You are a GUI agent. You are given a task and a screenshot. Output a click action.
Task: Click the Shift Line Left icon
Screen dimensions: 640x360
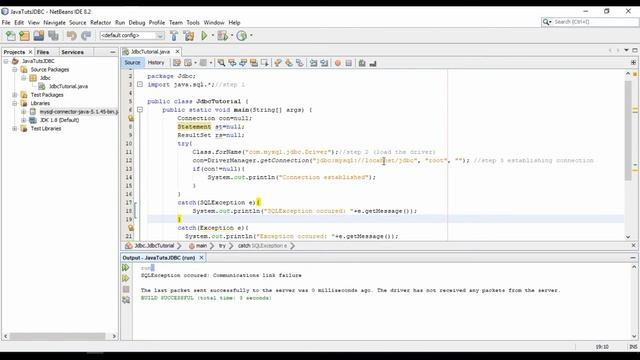click(x=313, y=63)
